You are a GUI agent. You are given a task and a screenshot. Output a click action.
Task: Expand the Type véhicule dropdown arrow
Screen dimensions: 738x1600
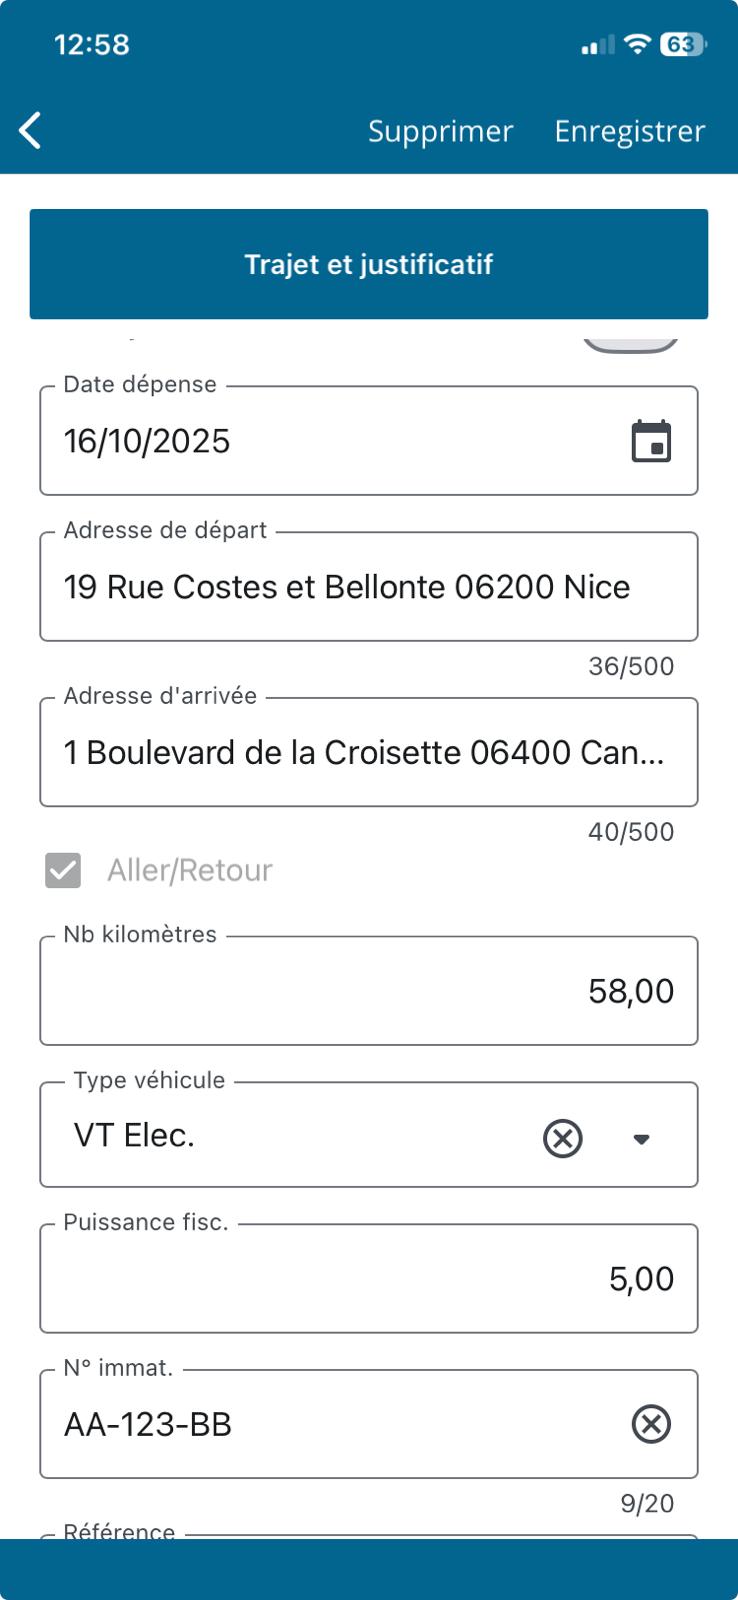642,1138
